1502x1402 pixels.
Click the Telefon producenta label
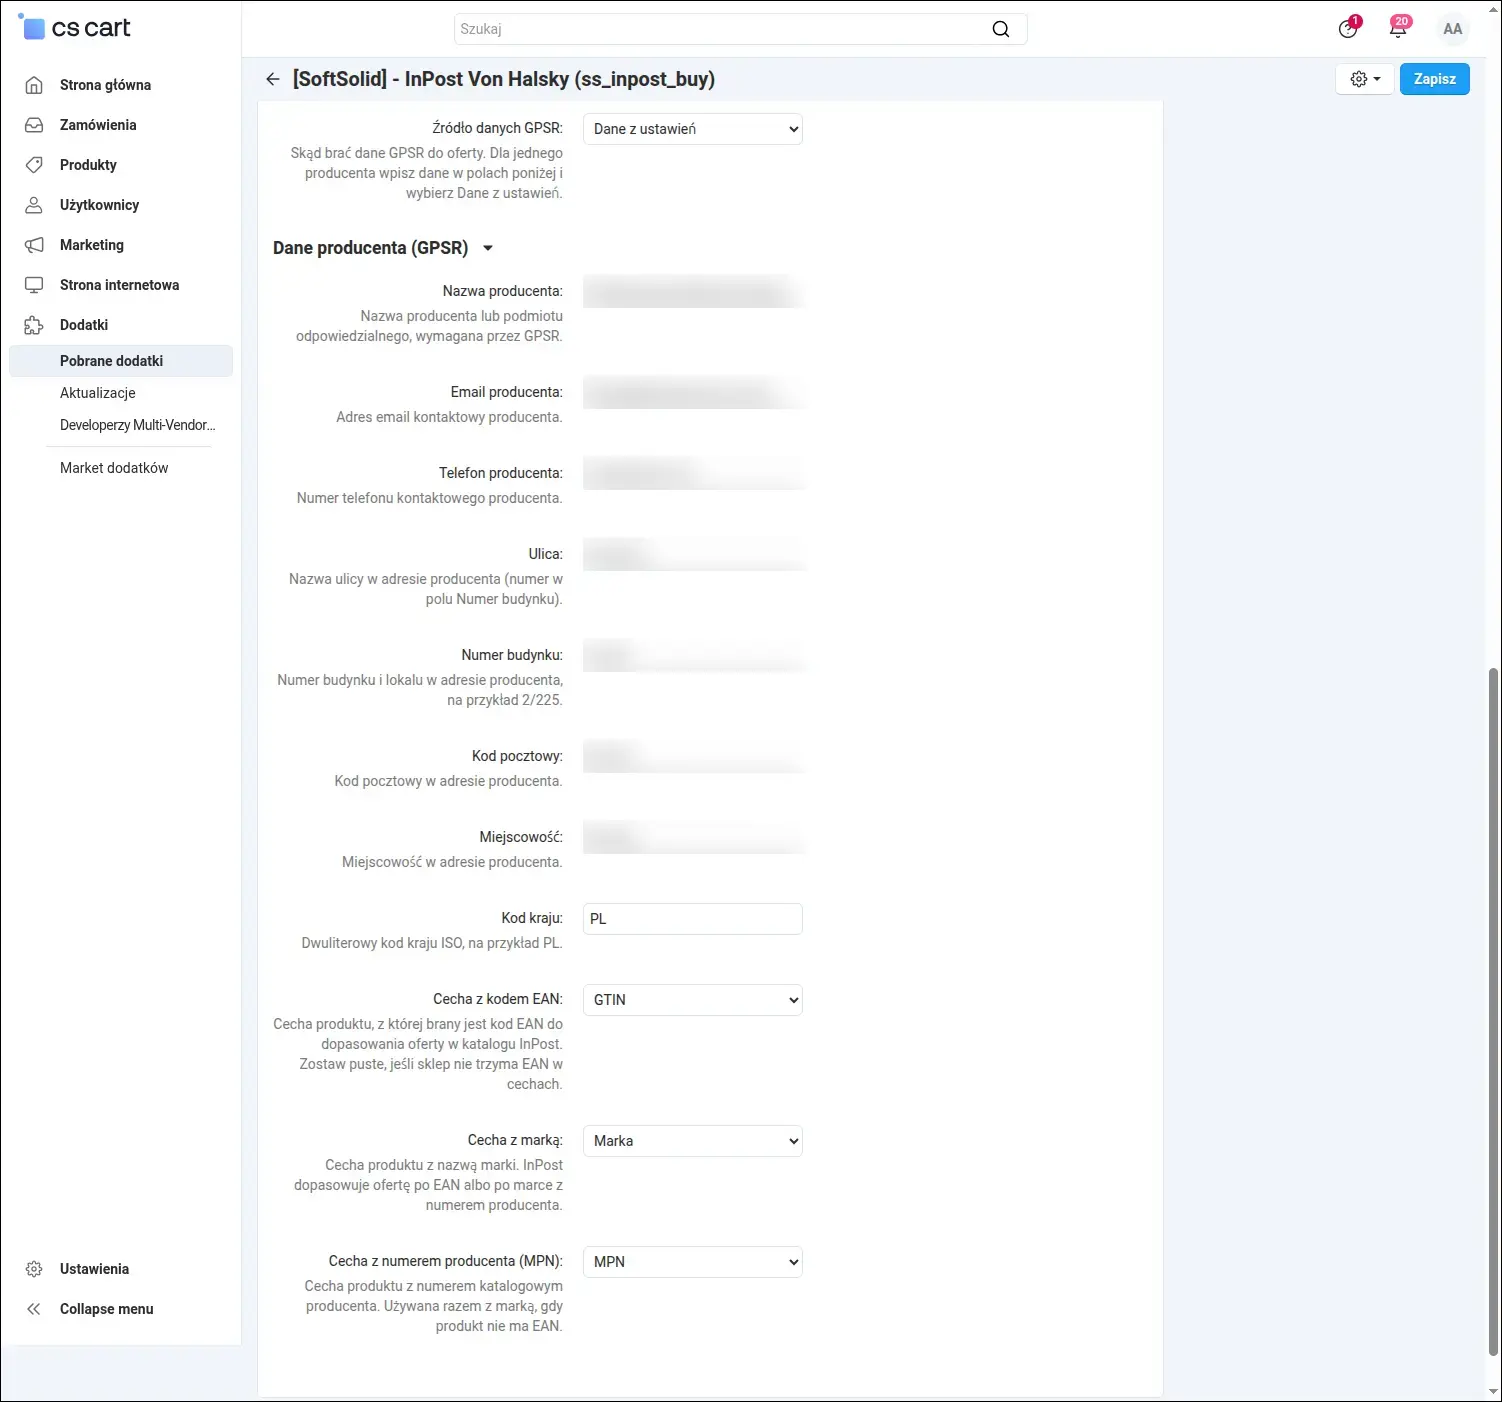pyautogui.click(x=501, y=473)
